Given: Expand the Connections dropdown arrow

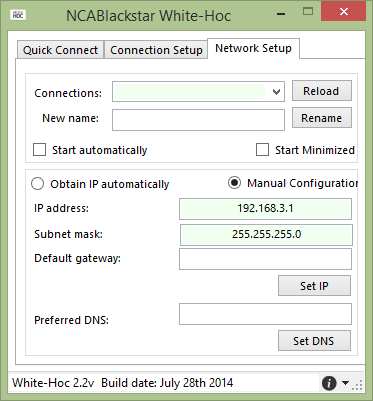Looking at the screenshot, I should pyautogui.click(x=276, y=92).
